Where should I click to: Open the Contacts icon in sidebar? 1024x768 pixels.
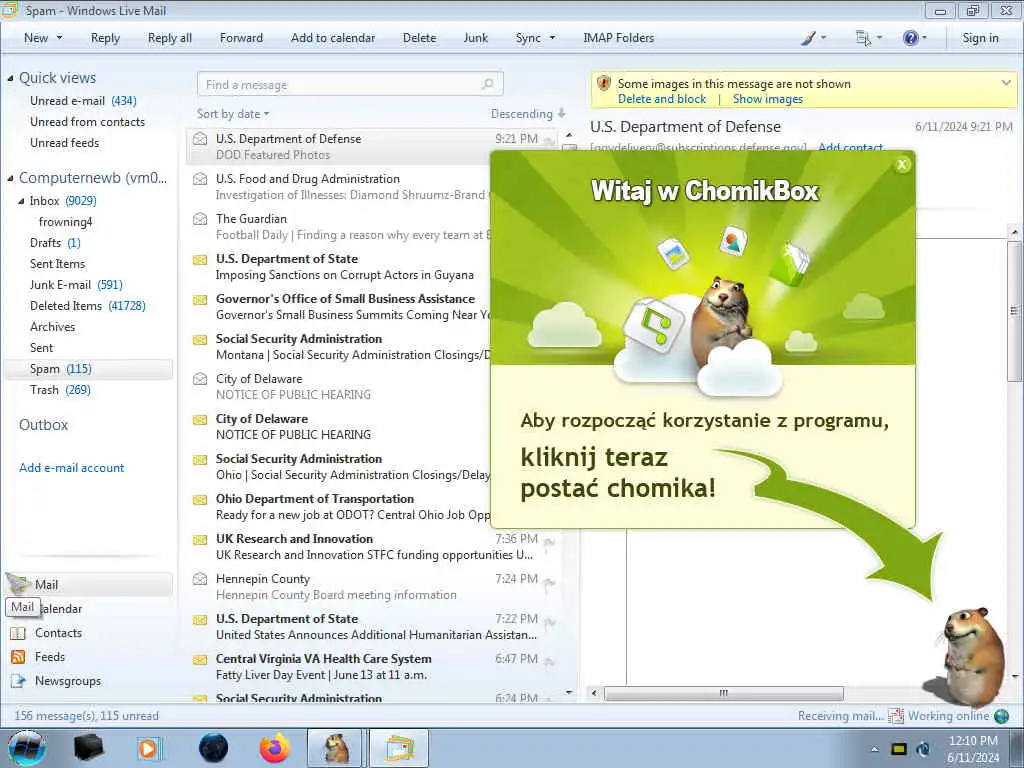[x=18, y=633]
